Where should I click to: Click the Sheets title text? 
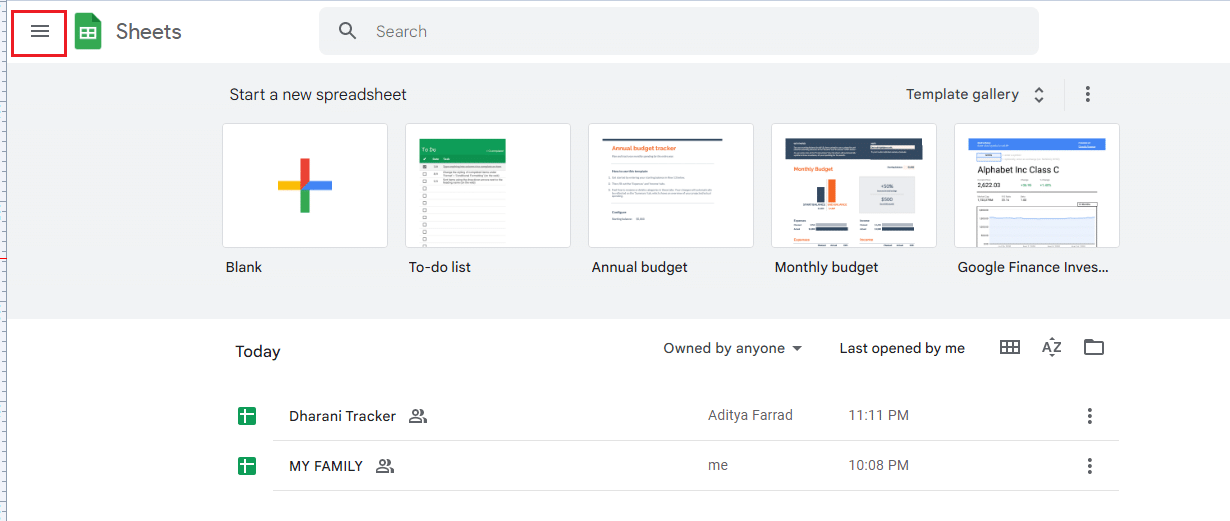click(149, 31)
